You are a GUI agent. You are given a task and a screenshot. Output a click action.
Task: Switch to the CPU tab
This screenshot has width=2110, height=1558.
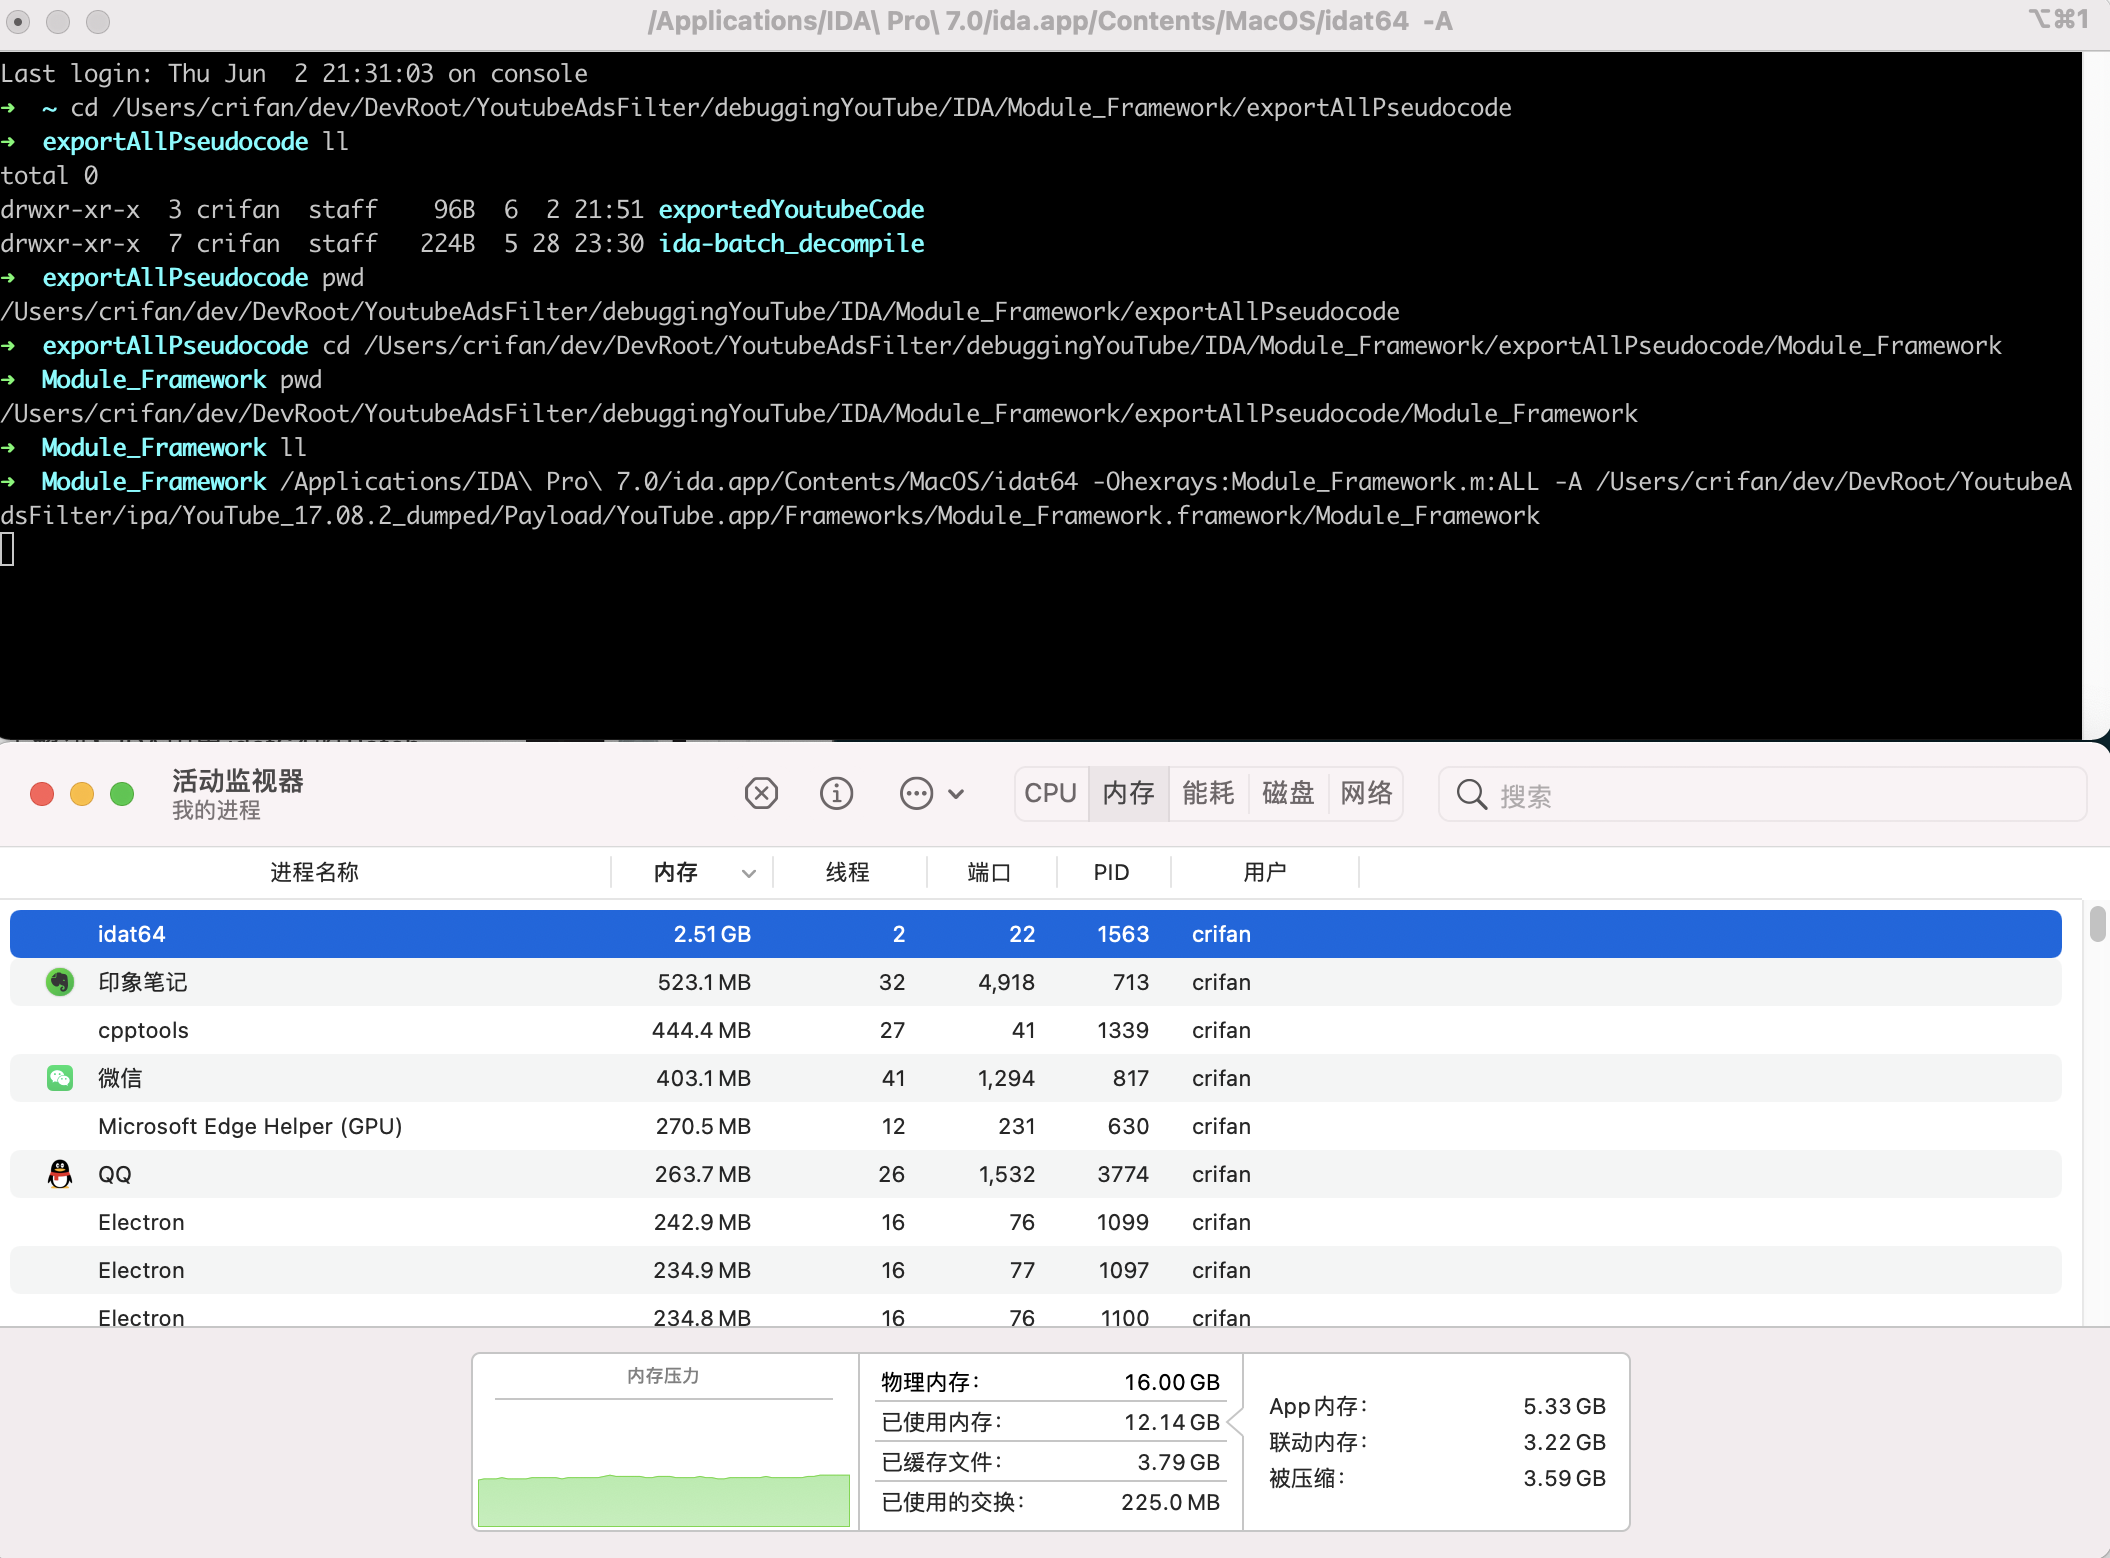pos(1050,793)
